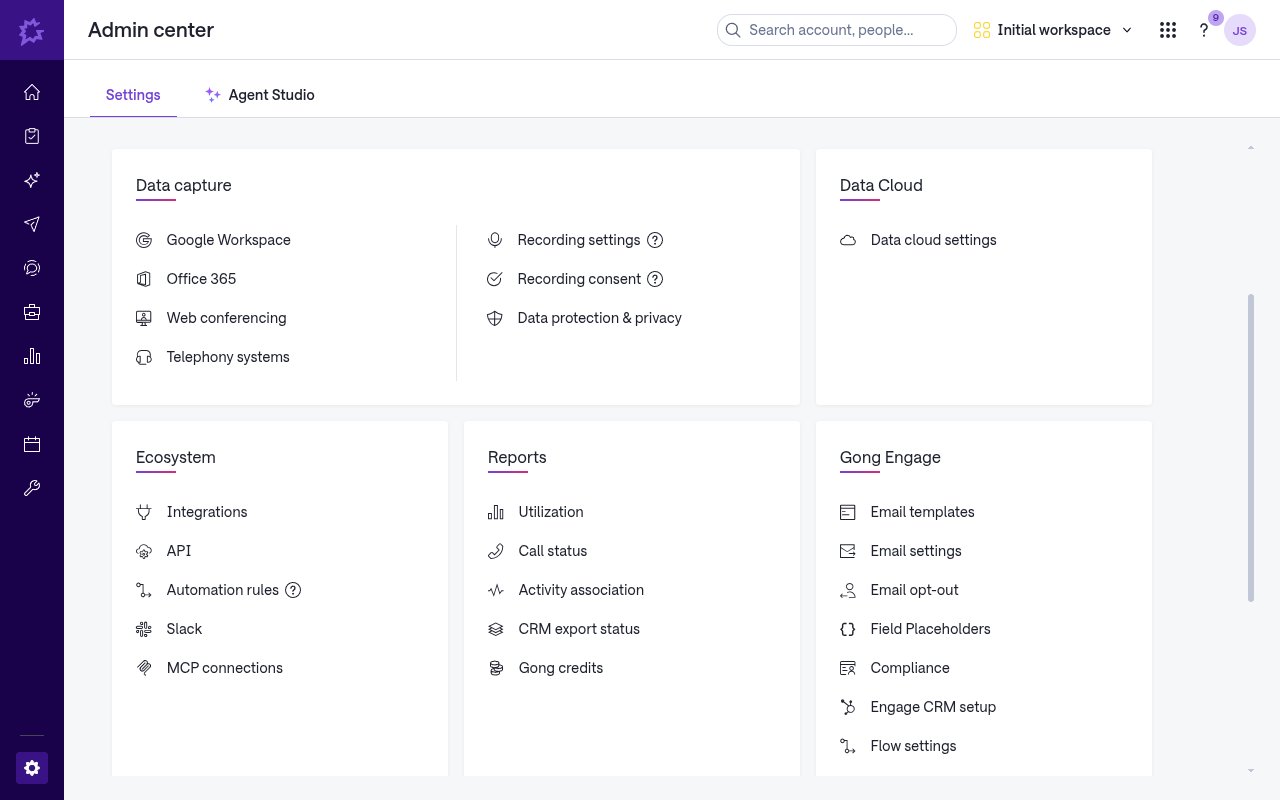The image size is (1280, 800).
Task: Open the JS user avatar menu
Action: pyautogui.click(x=1240, y=30)
